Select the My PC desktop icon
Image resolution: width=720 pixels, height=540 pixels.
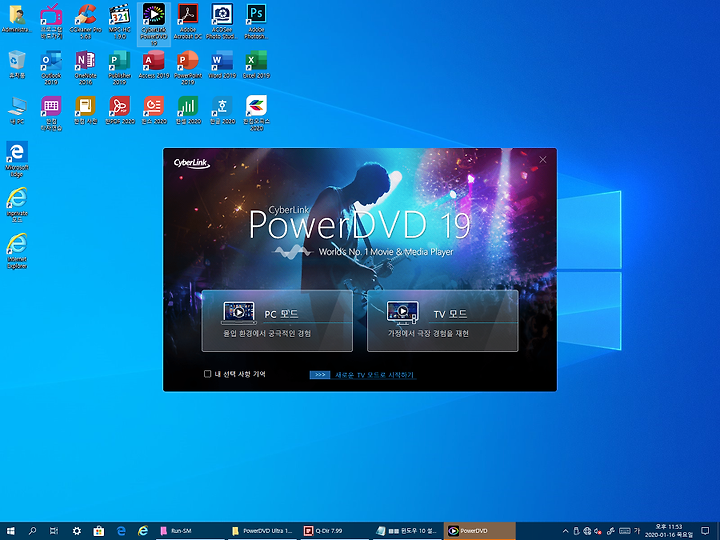click(x=17, y=110)
